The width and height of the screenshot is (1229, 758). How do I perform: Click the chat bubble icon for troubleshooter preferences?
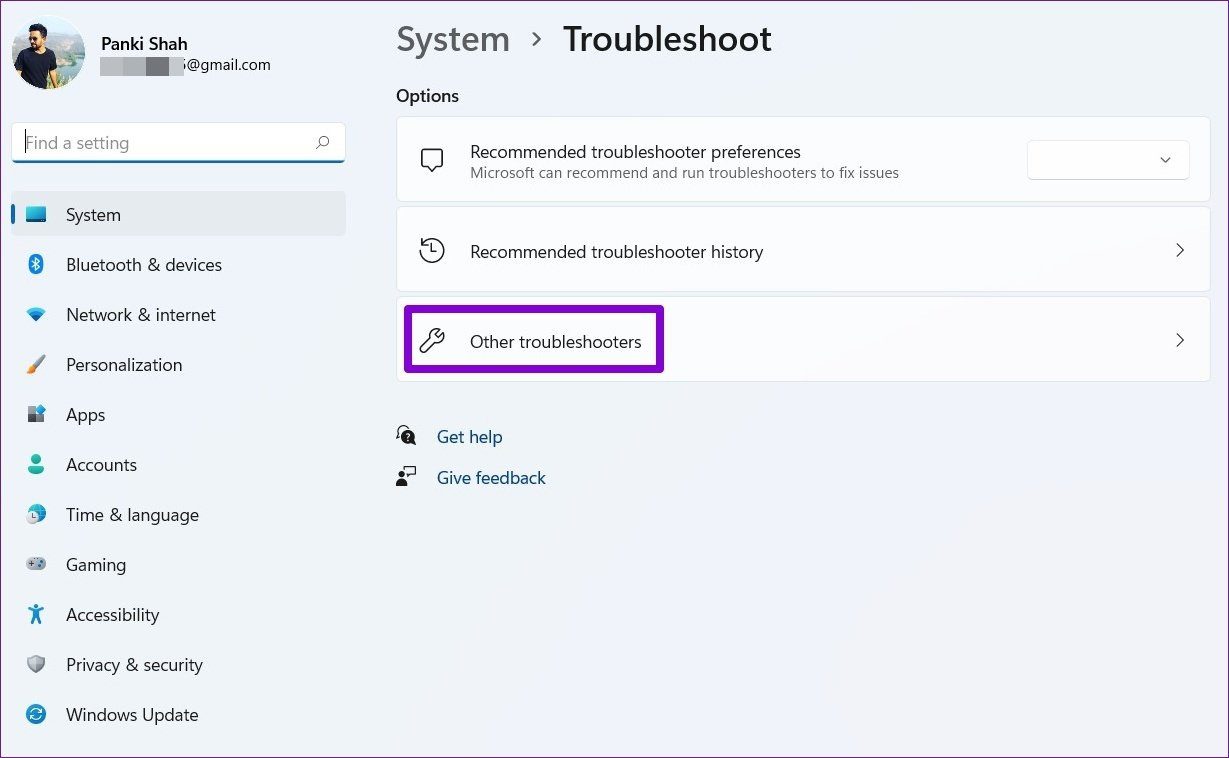(432, 161)
